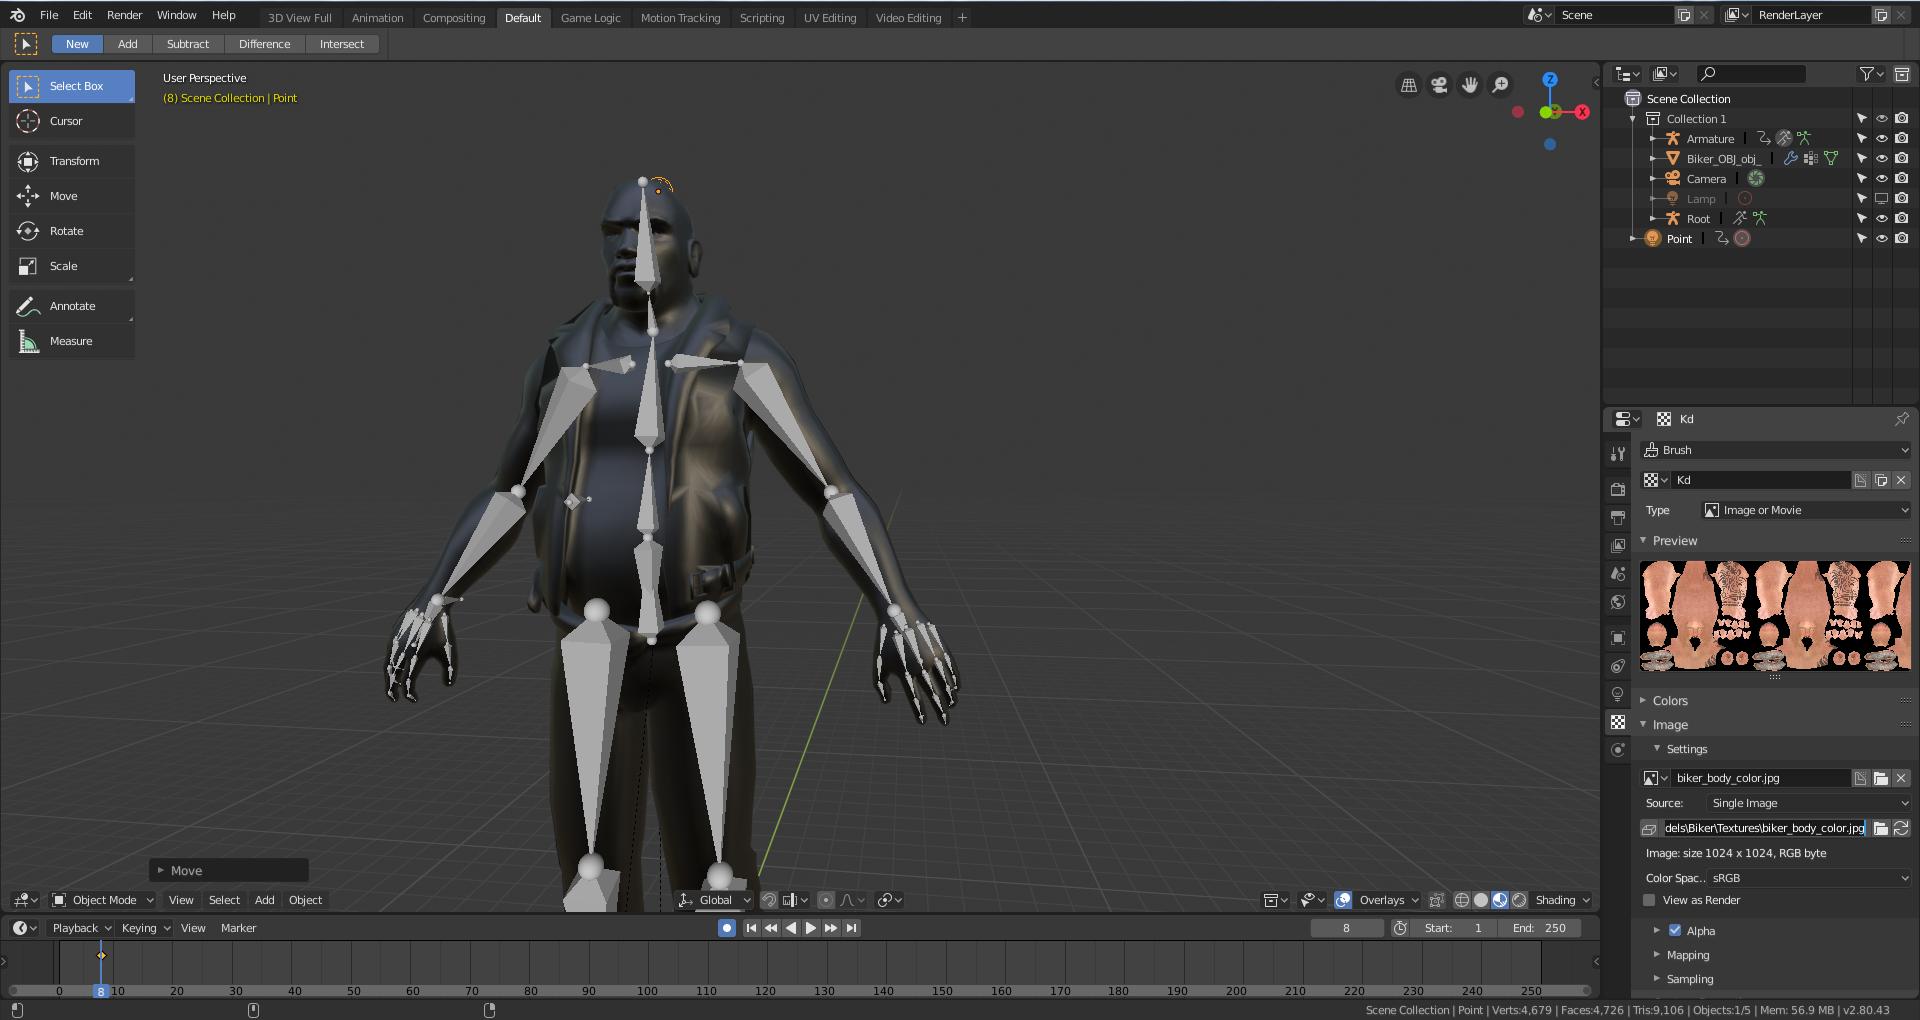The width and height of the screenshot is (1920, 1020).
Task: Open the Source Single Image dropdown
Action: (x=1808, y=803)
